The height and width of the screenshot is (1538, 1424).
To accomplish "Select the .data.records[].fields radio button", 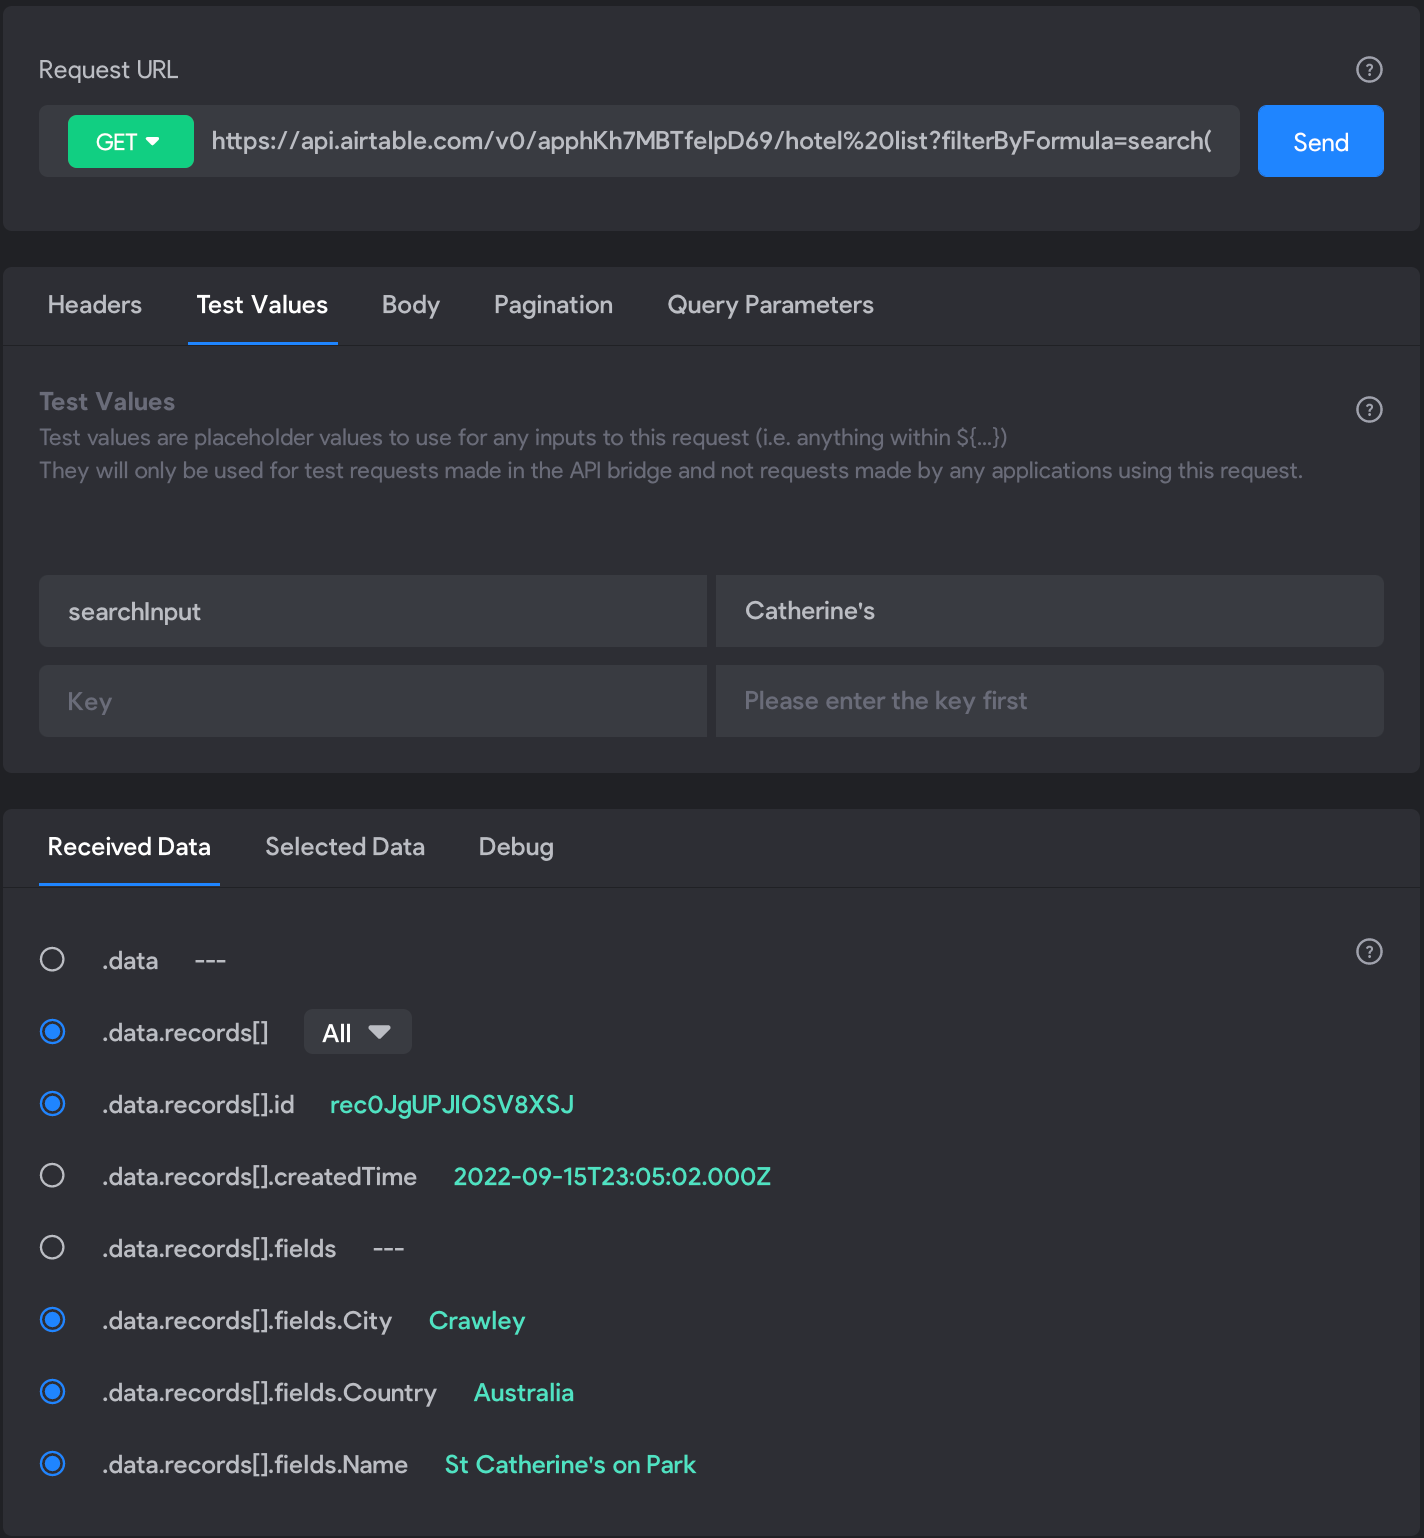I will (52, 1248).
